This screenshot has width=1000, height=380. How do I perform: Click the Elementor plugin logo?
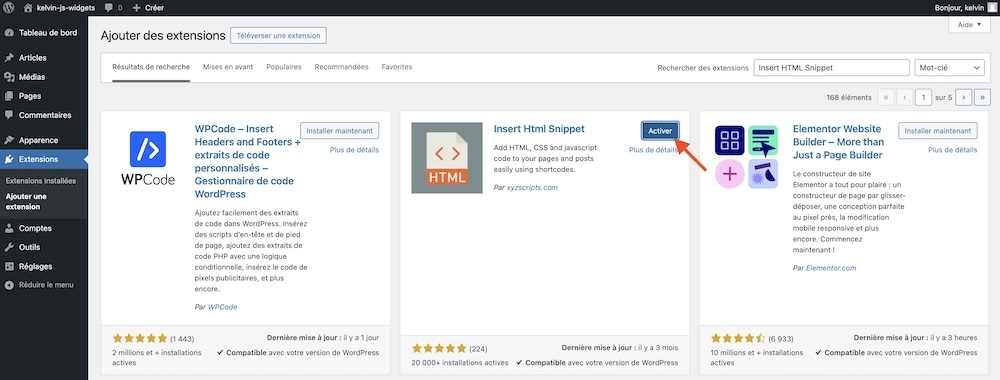[x=746, y=158]
